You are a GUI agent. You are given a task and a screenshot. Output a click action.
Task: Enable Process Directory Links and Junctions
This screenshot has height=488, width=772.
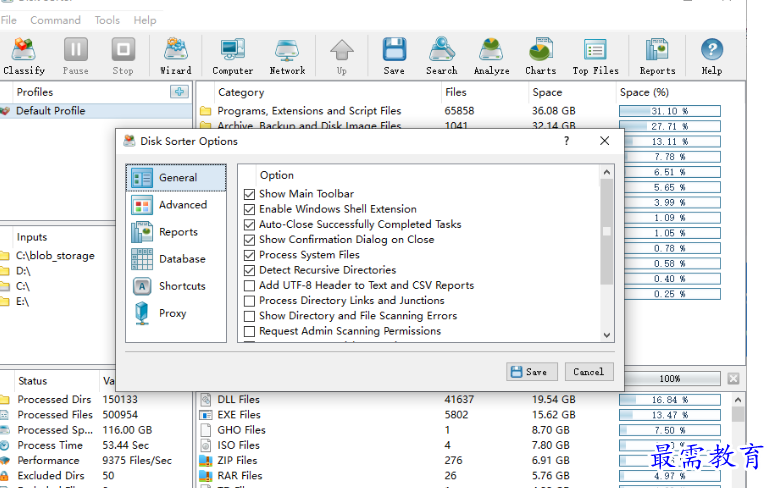[250, 301]
